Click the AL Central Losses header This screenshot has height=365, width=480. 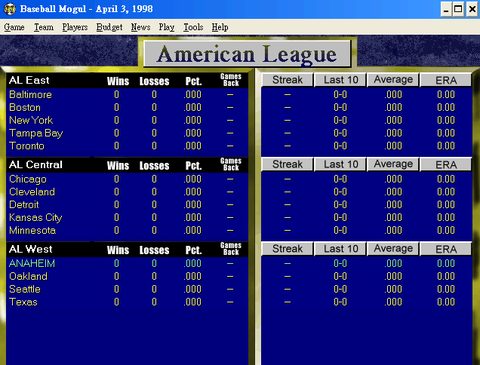(154, 165)
